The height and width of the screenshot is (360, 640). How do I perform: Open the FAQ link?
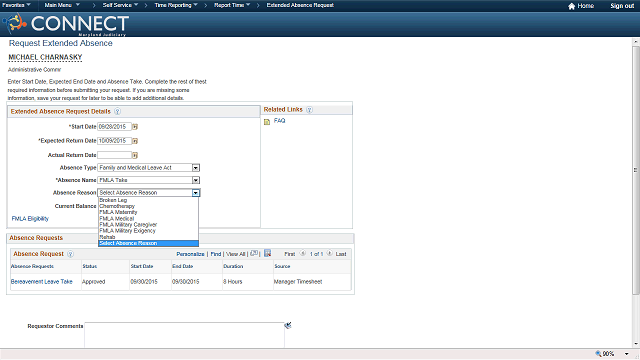pos(280,121)
